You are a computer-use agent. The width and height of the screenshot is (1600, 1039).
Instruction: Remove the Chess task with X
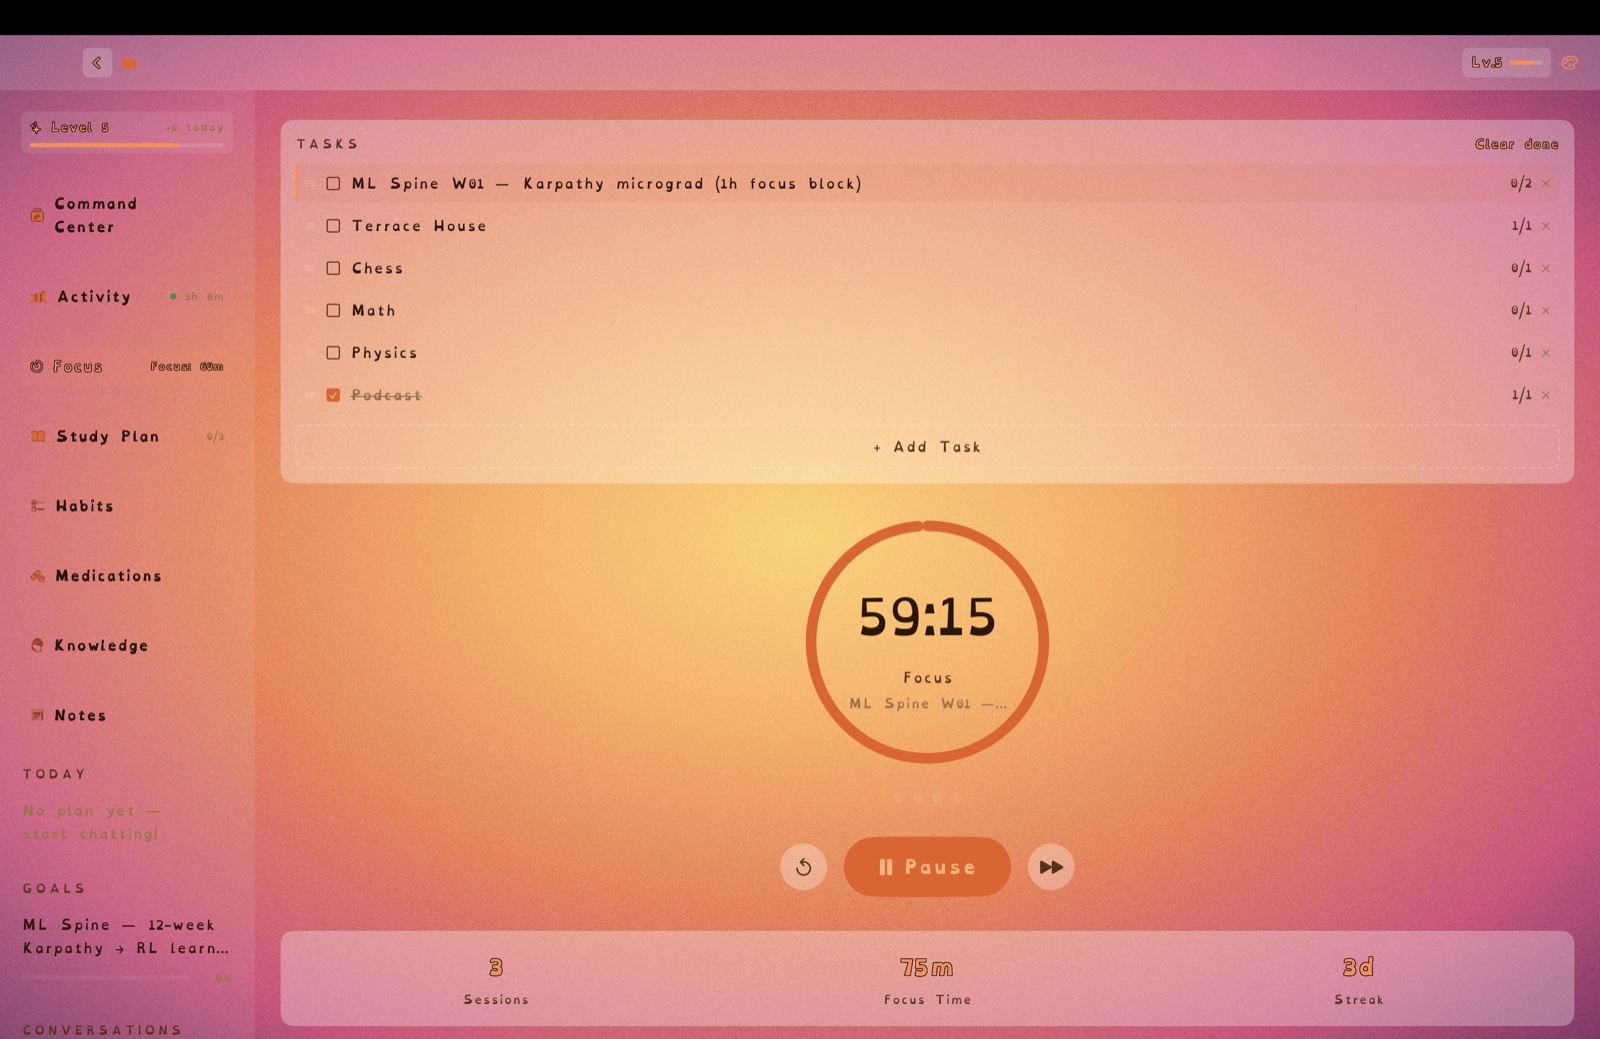1546,268
